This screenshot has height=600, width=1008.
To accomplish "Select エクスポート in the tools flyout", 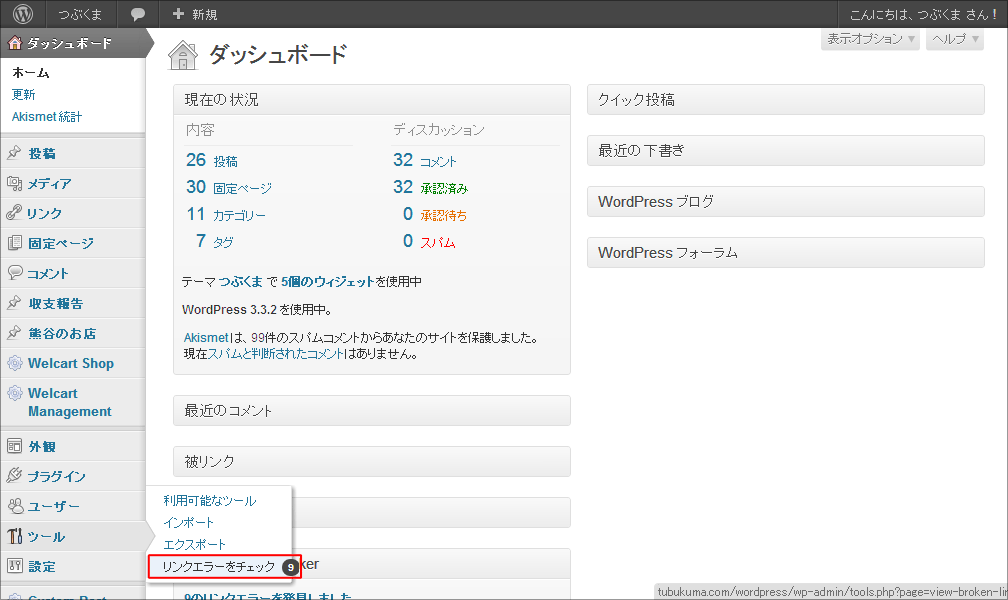I will 195,544.
